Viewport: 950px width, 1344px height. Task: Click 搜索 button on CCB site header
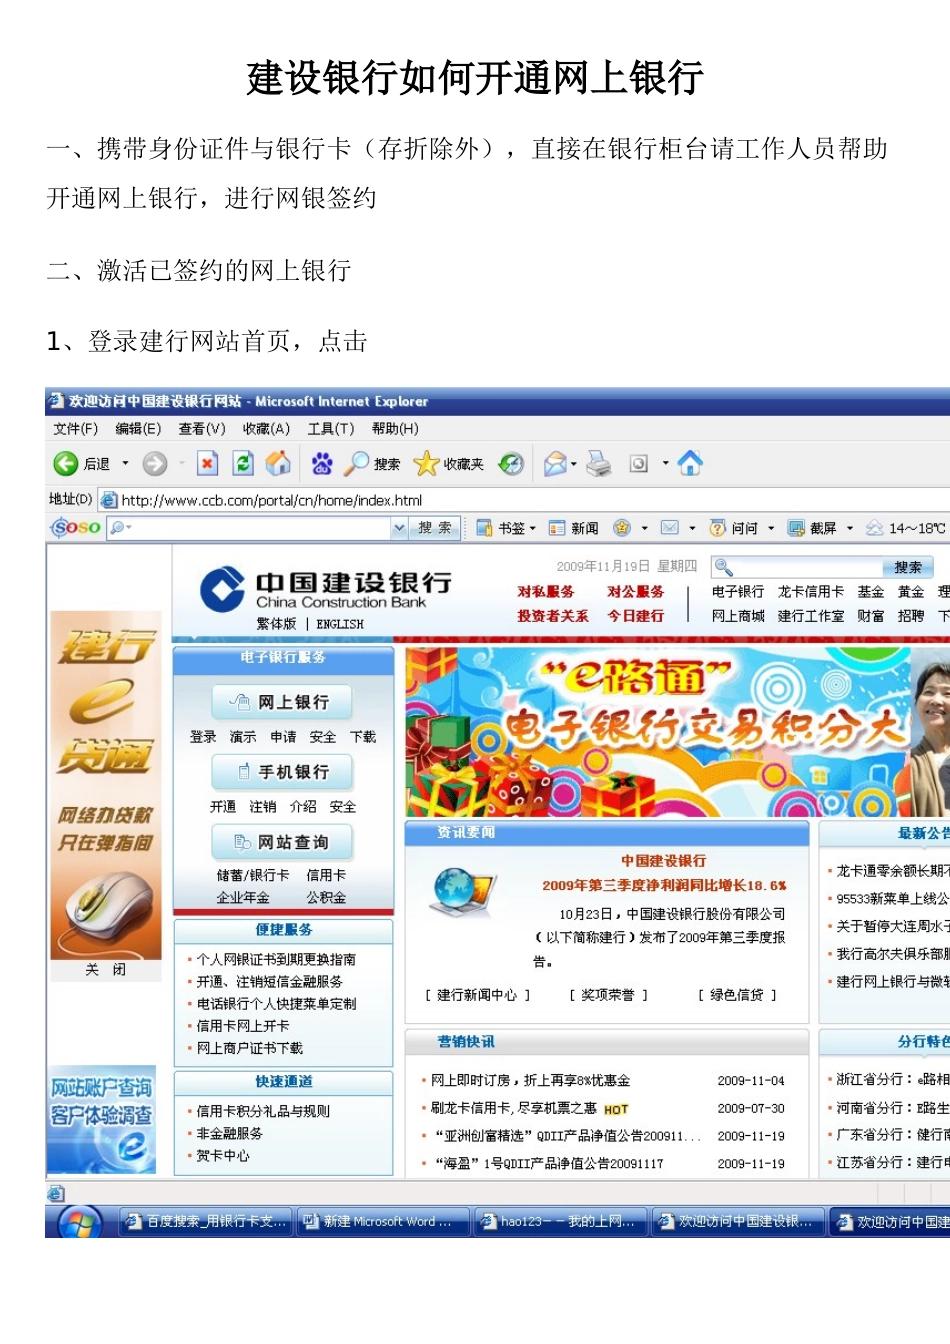click(x=908, y=567)
